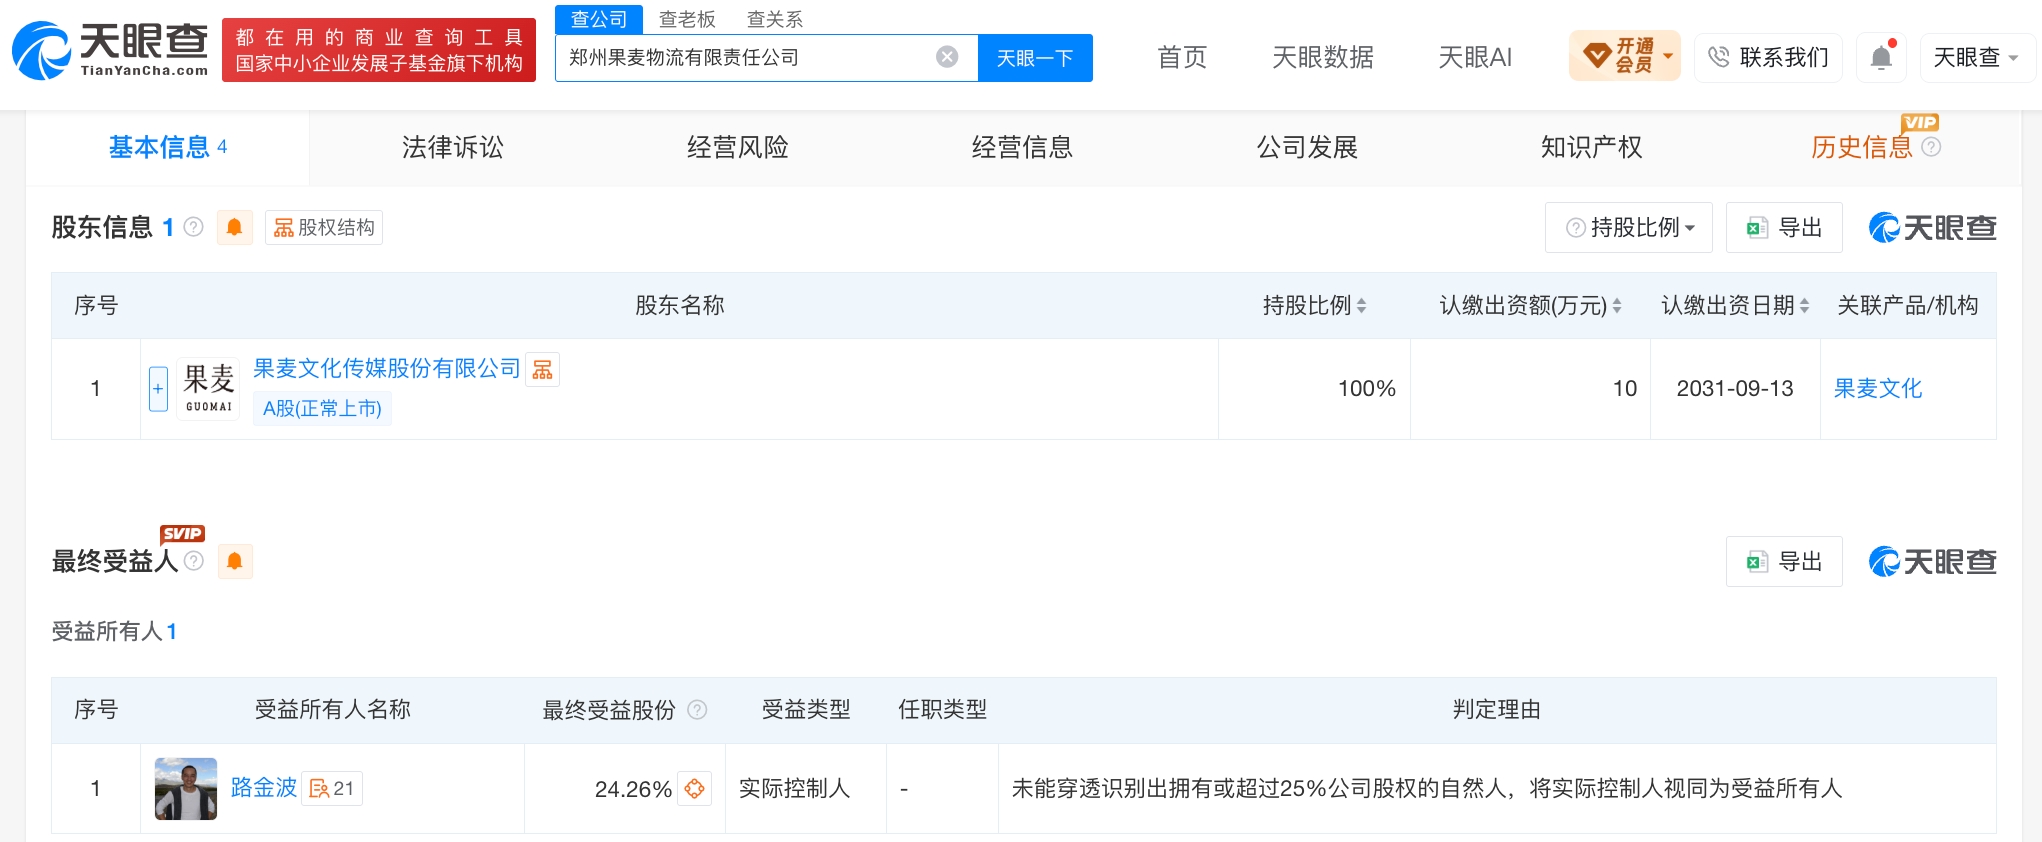Open 果麦文化传媒股份有限公司 shareholder link
The image size is (2042, 842).
(x=387, y=369)
